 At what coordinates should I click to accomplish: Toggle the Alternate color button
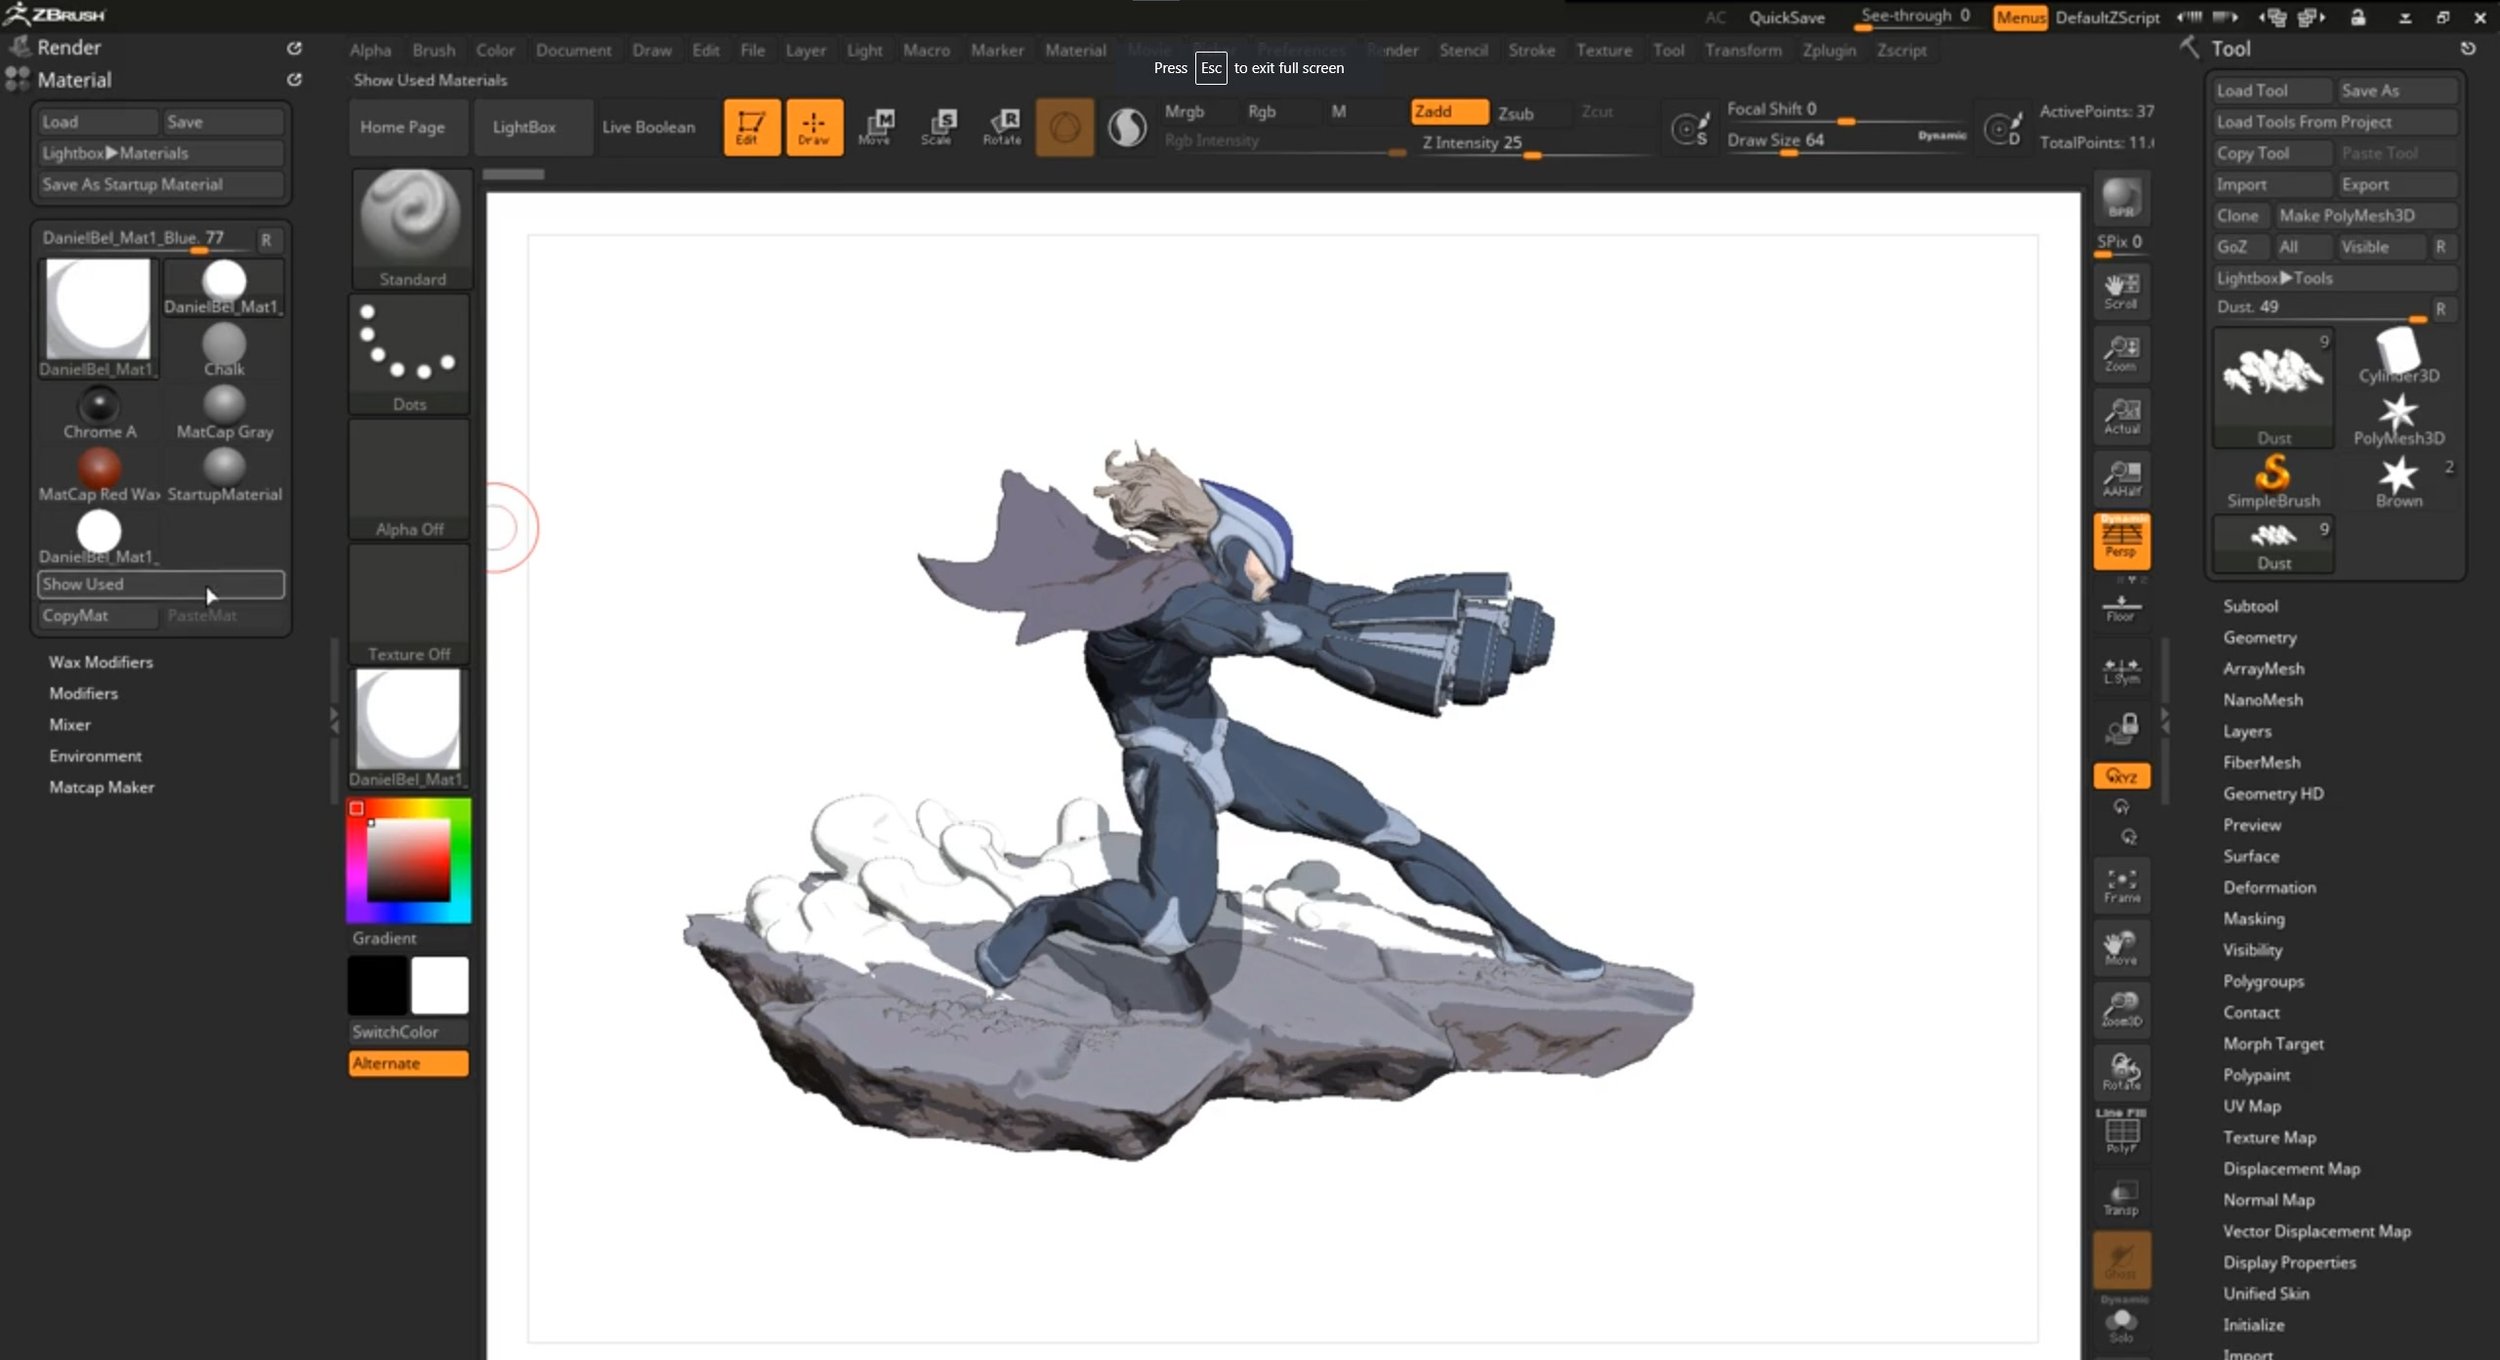[x=408, y=1063]
